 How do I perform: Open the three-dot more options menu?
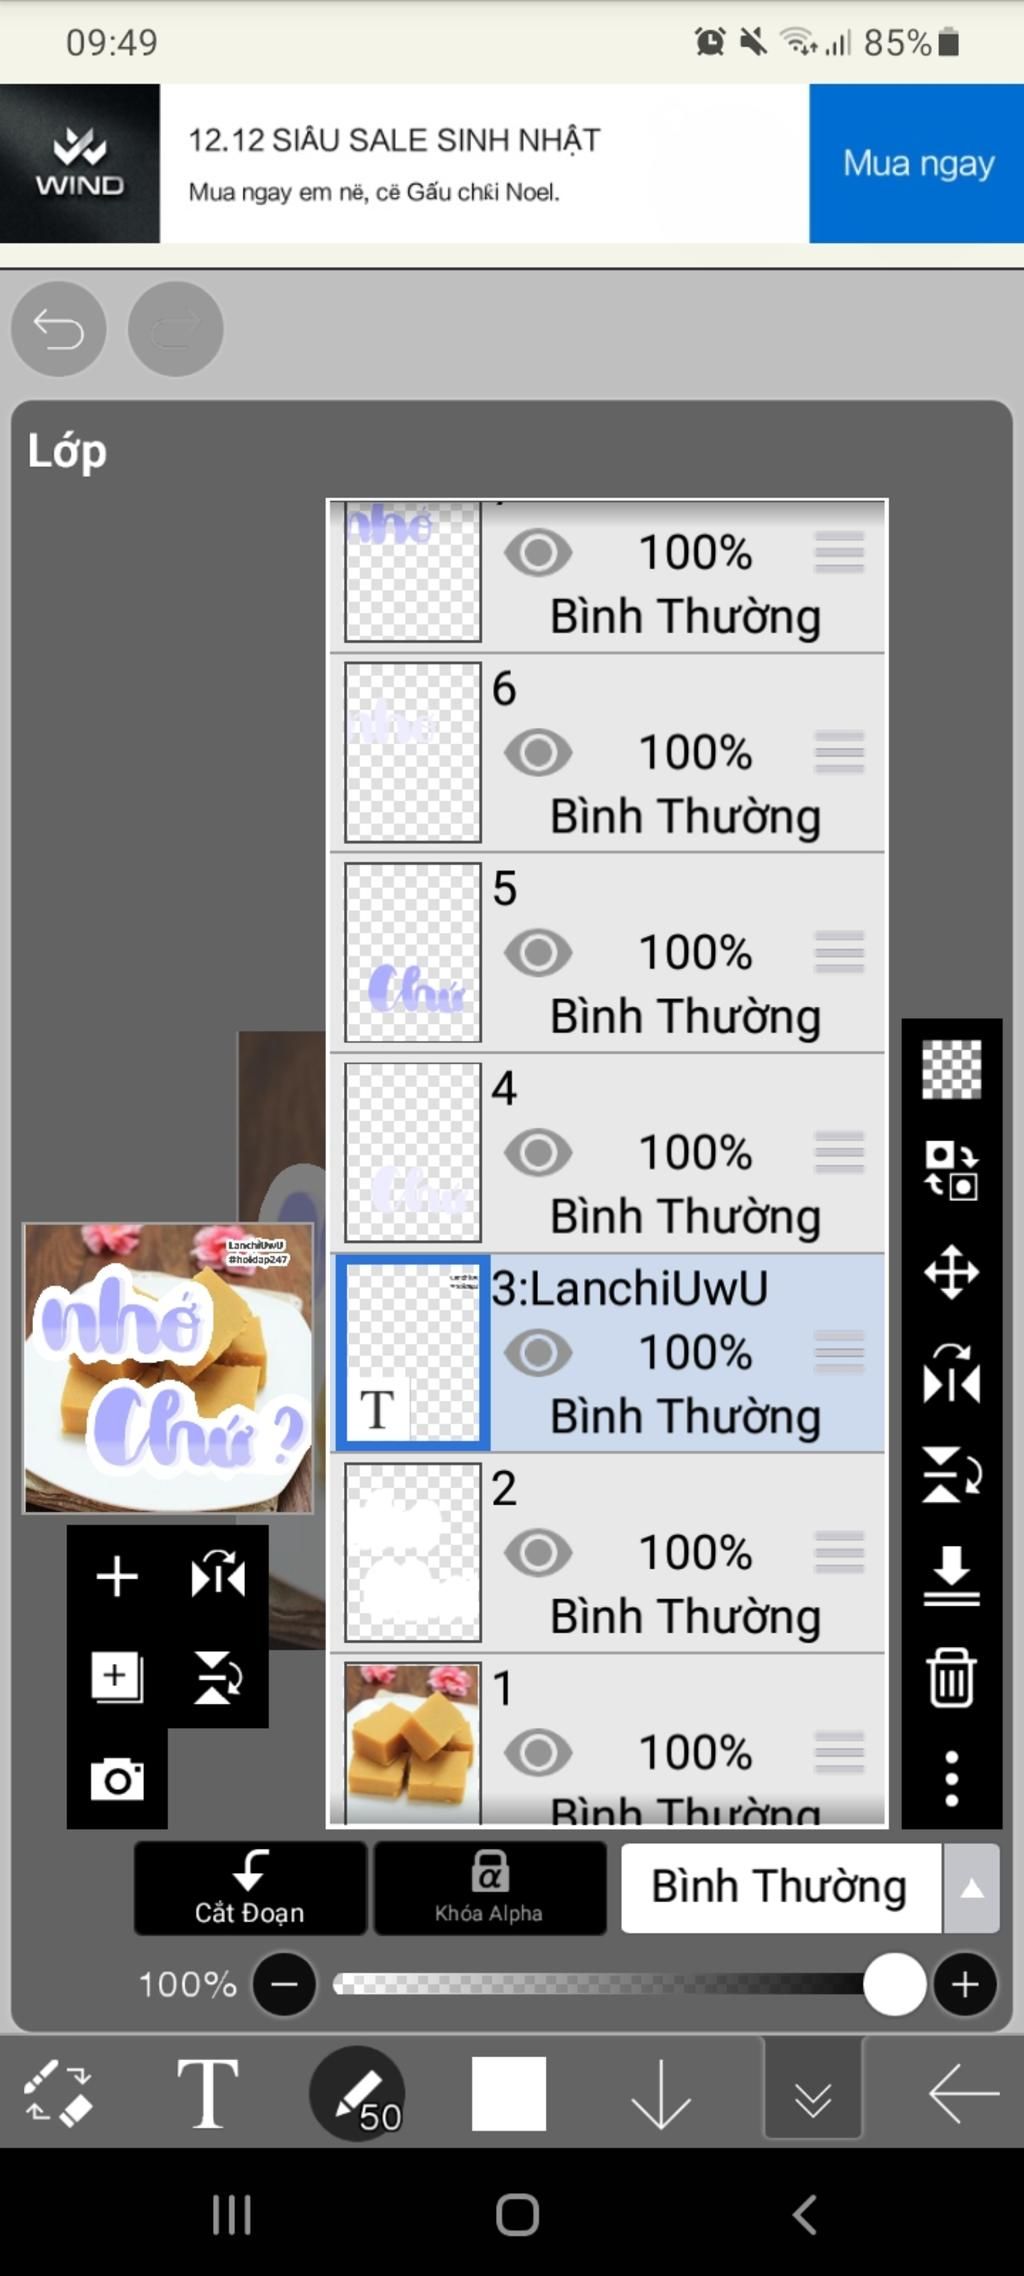pyautogui.click(x=951, y=1778)
